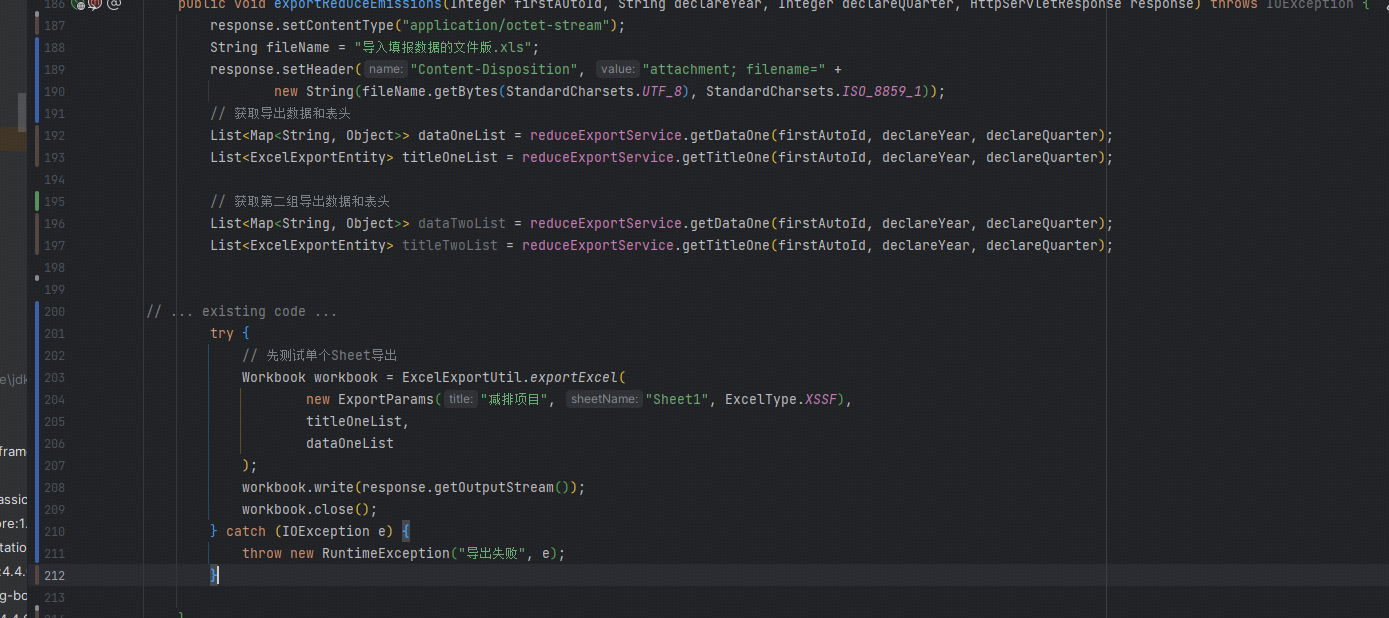
Task: Click the closing brace on line 212
Action: point(214,575)
